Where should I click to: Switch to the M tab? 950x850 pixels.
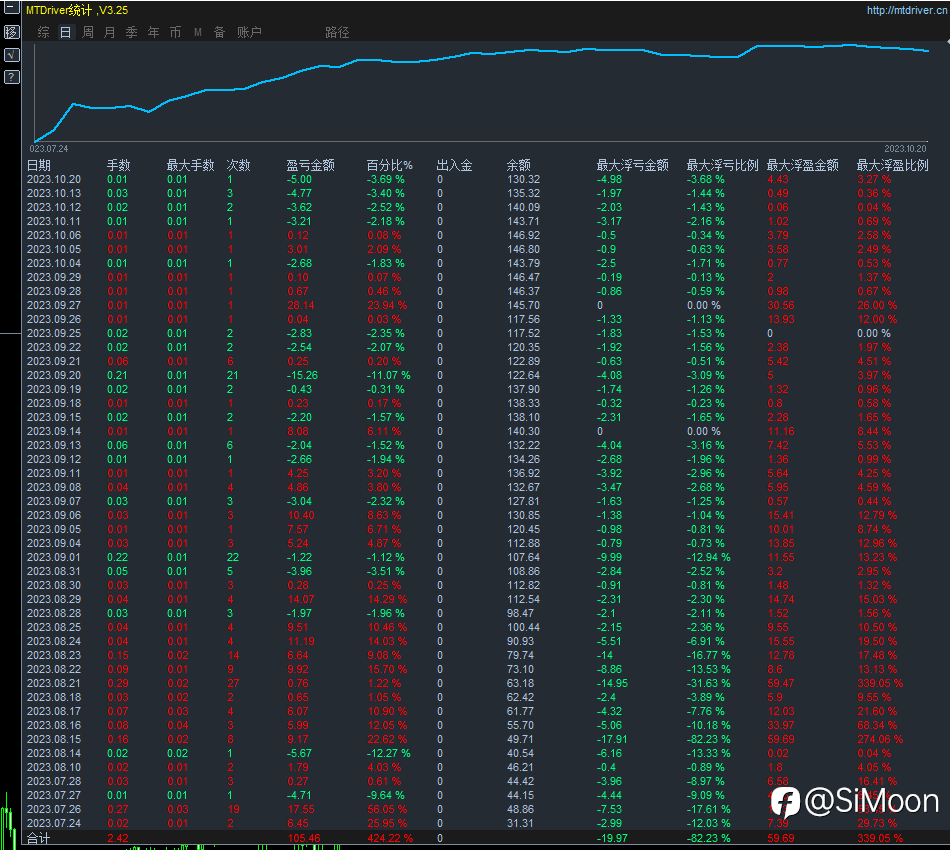198,32
